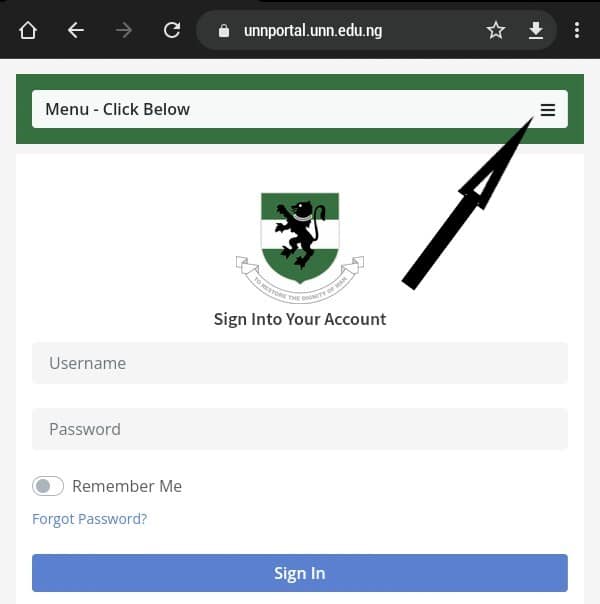The width and height of the screenshot is (600, 604).
Task: Reload the page with the refresh icon
Action: click(x=172, y=30)
